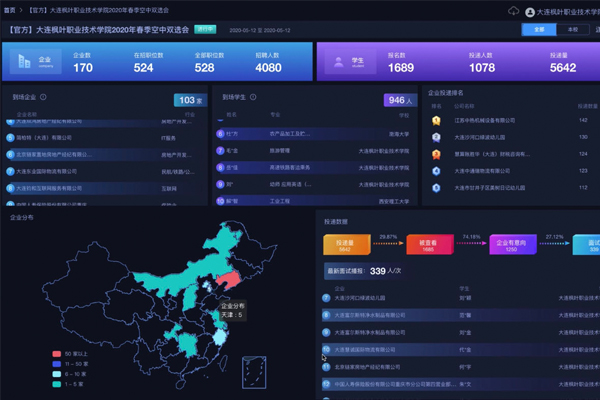Screen dimensions: 600x400
Task: Click the 进行中 status badge
Action: (204, 30)
